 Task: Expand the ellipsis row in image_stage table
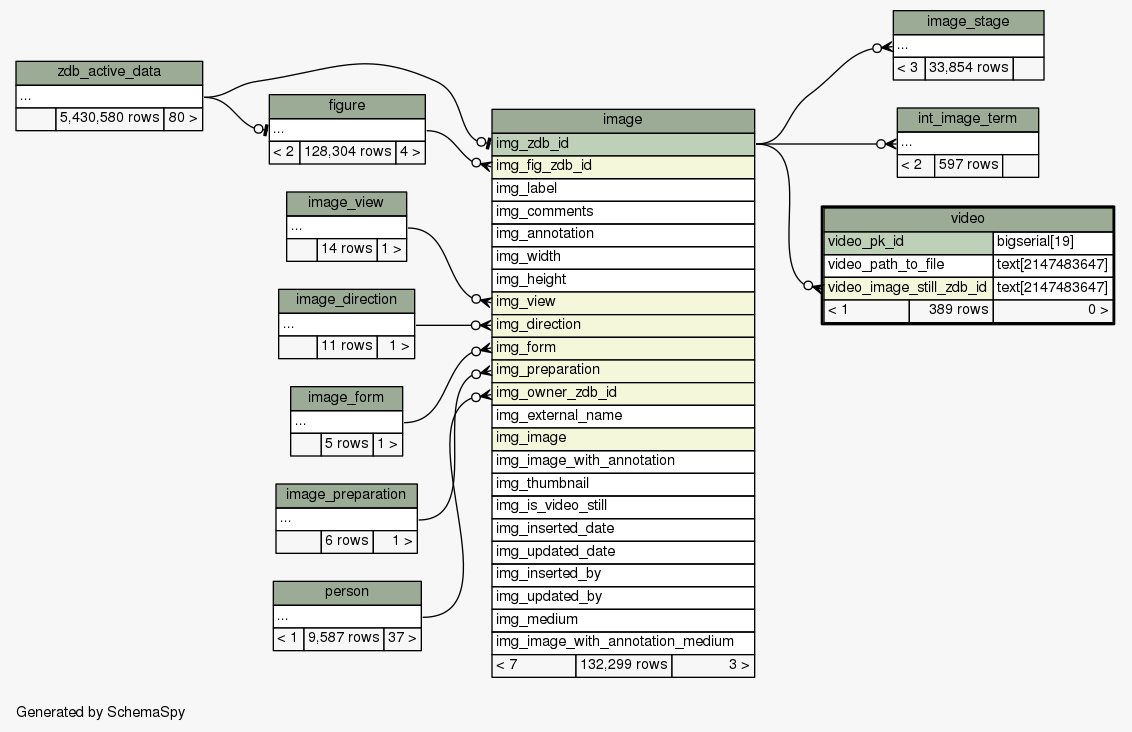[x=967, y=46]
